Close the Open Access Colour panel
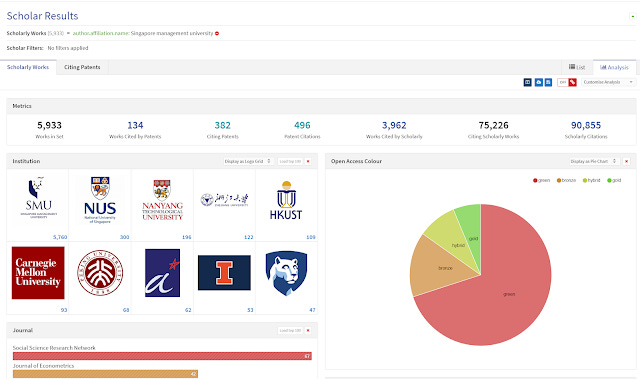 tap(627, 162)
